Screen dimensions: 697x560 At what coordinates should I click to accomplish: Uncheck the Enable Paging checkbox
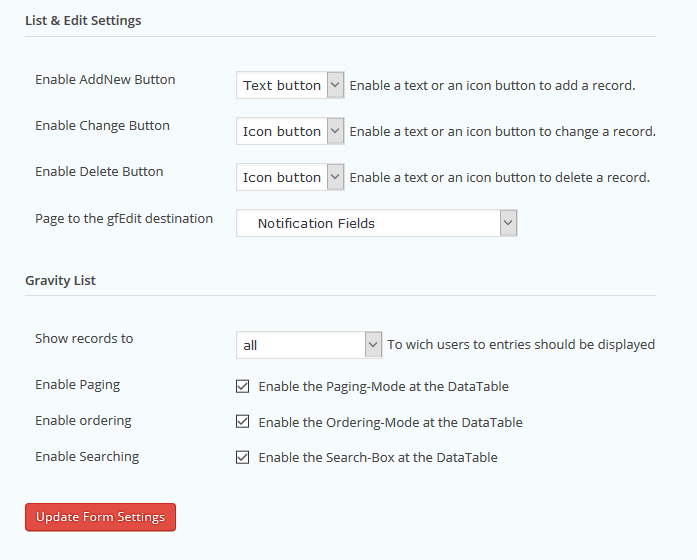(242, 386)
